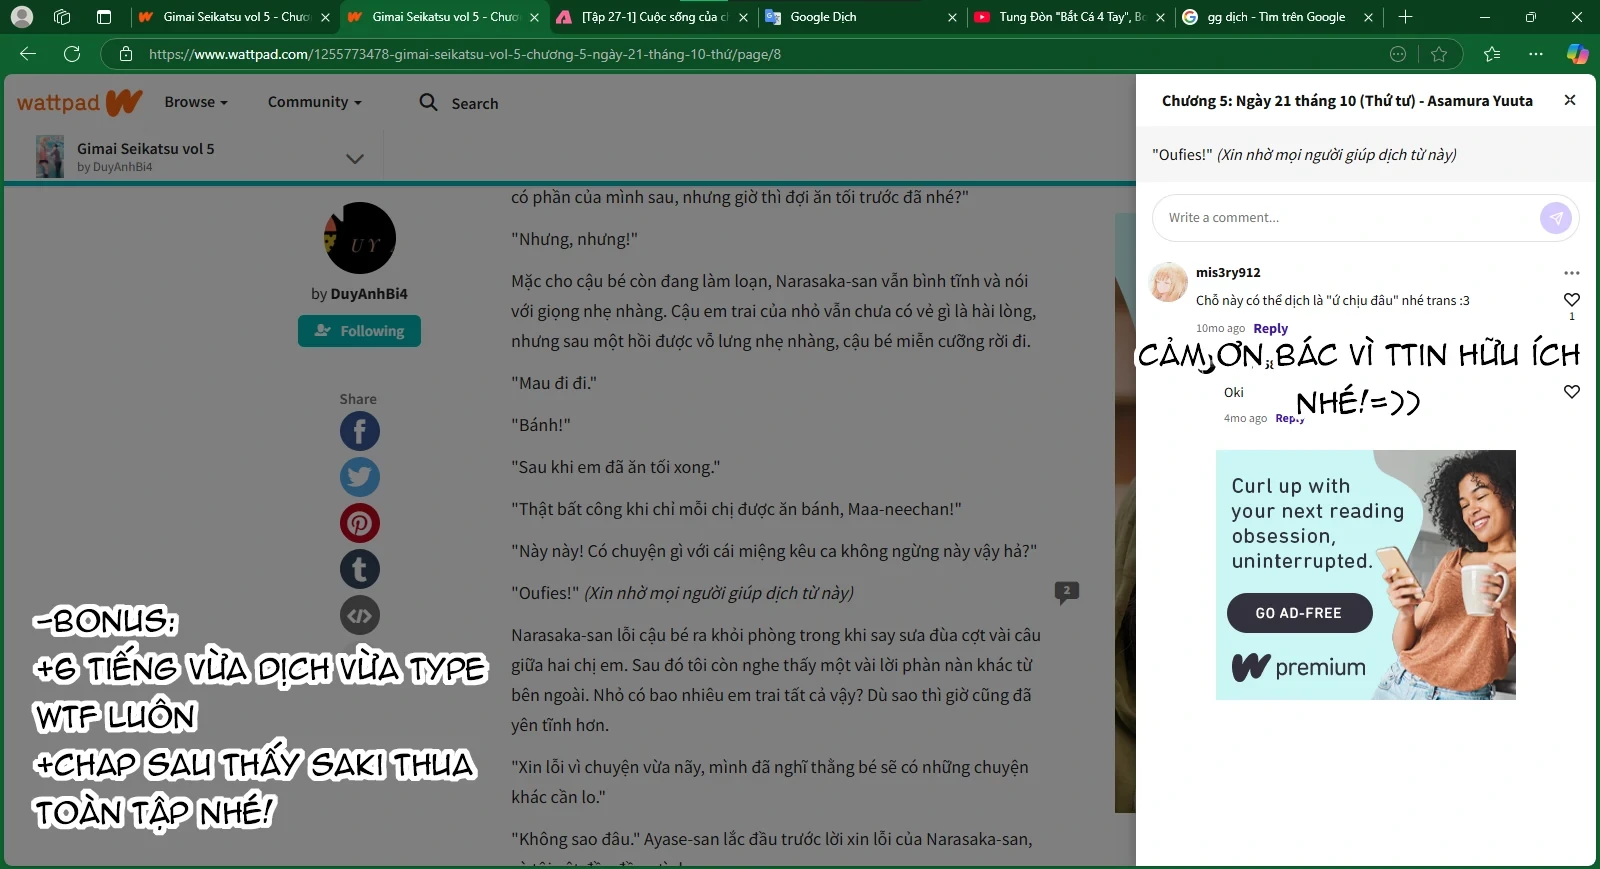Open the Workspaces icon

(x=62, y=17)
